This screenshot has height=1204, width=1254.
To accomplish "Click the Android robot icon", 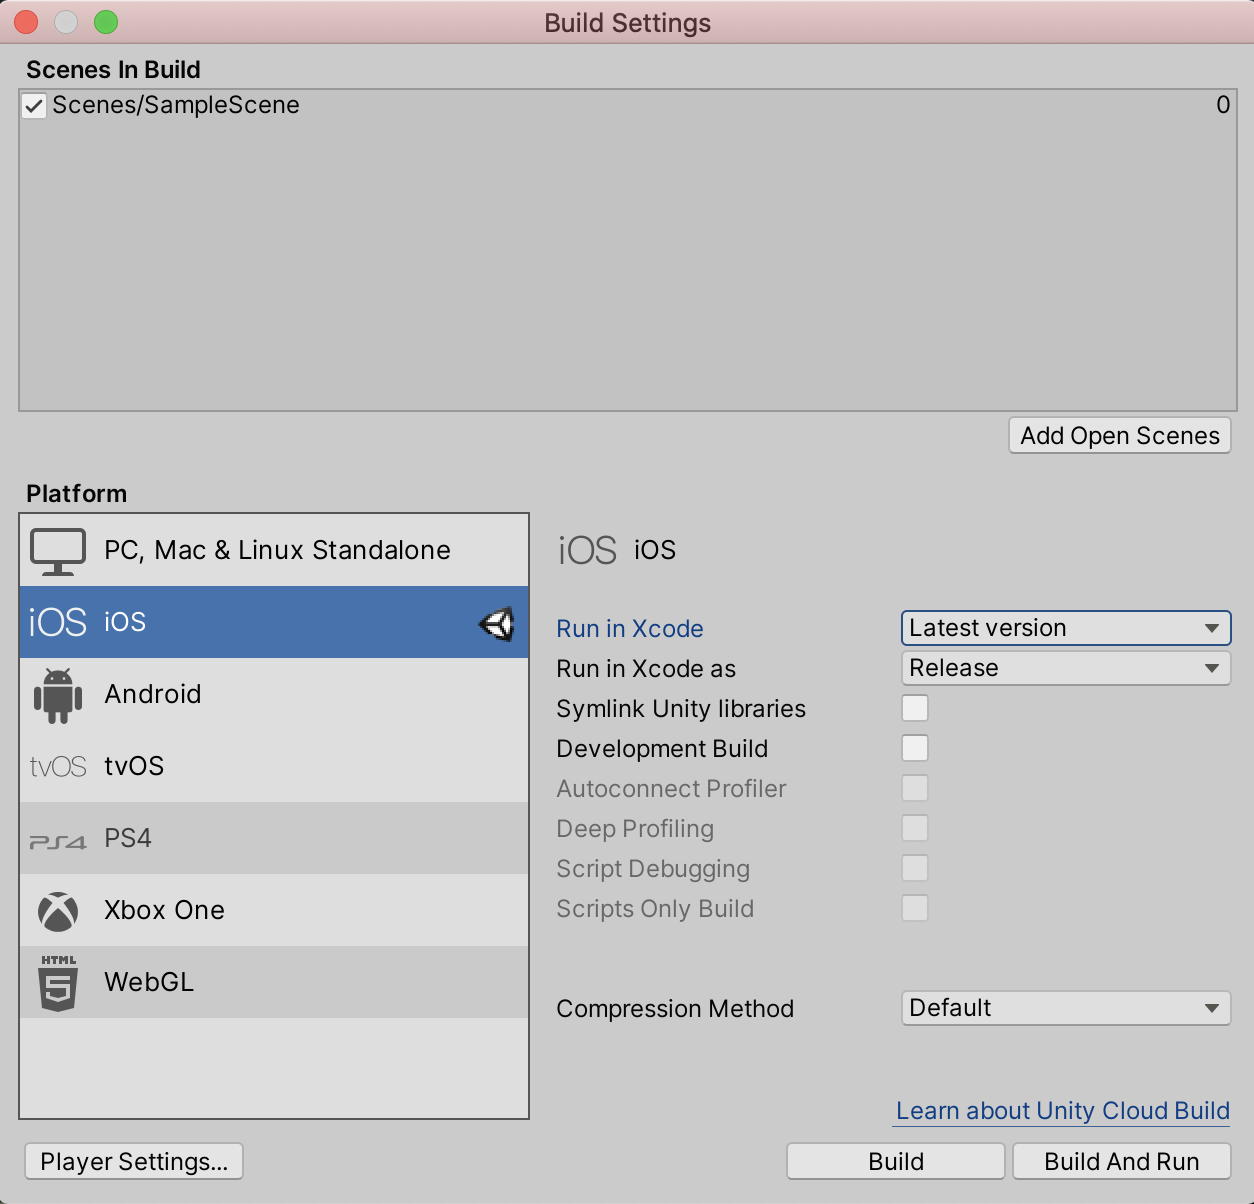I will point(58,695).
